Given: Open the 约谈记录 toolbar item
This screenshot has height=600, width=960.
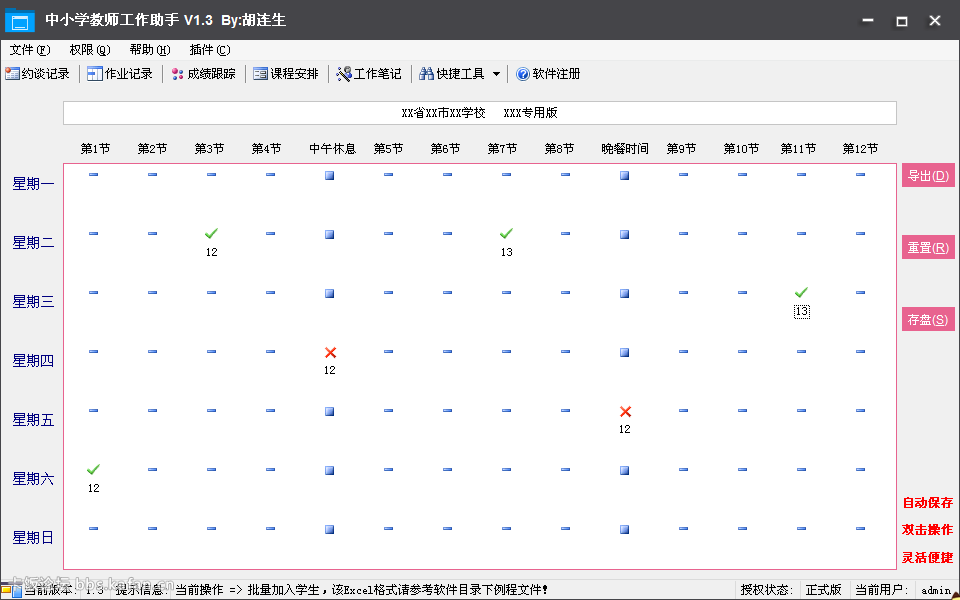Looking at the screenshot, I should coord(38,74).
